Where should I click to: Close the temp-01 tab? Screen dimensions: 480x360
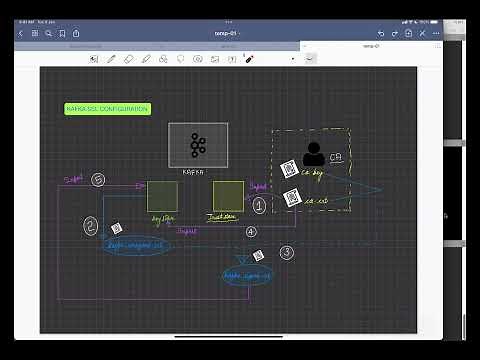(305, 46)
